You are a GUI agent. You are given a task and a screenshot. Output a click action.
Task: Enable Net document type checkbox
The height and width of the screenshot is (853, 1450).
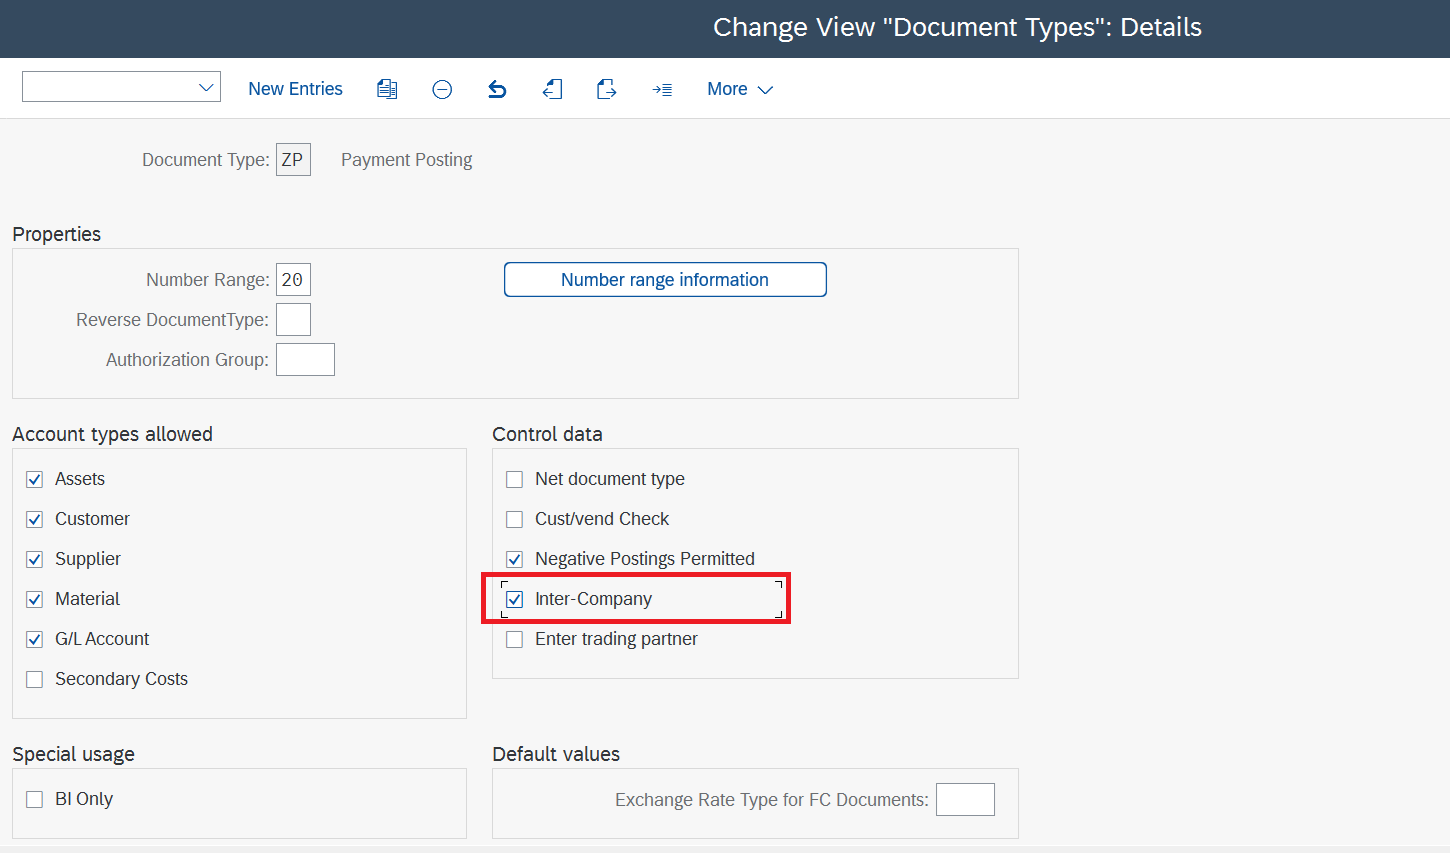tap(515, 479)
